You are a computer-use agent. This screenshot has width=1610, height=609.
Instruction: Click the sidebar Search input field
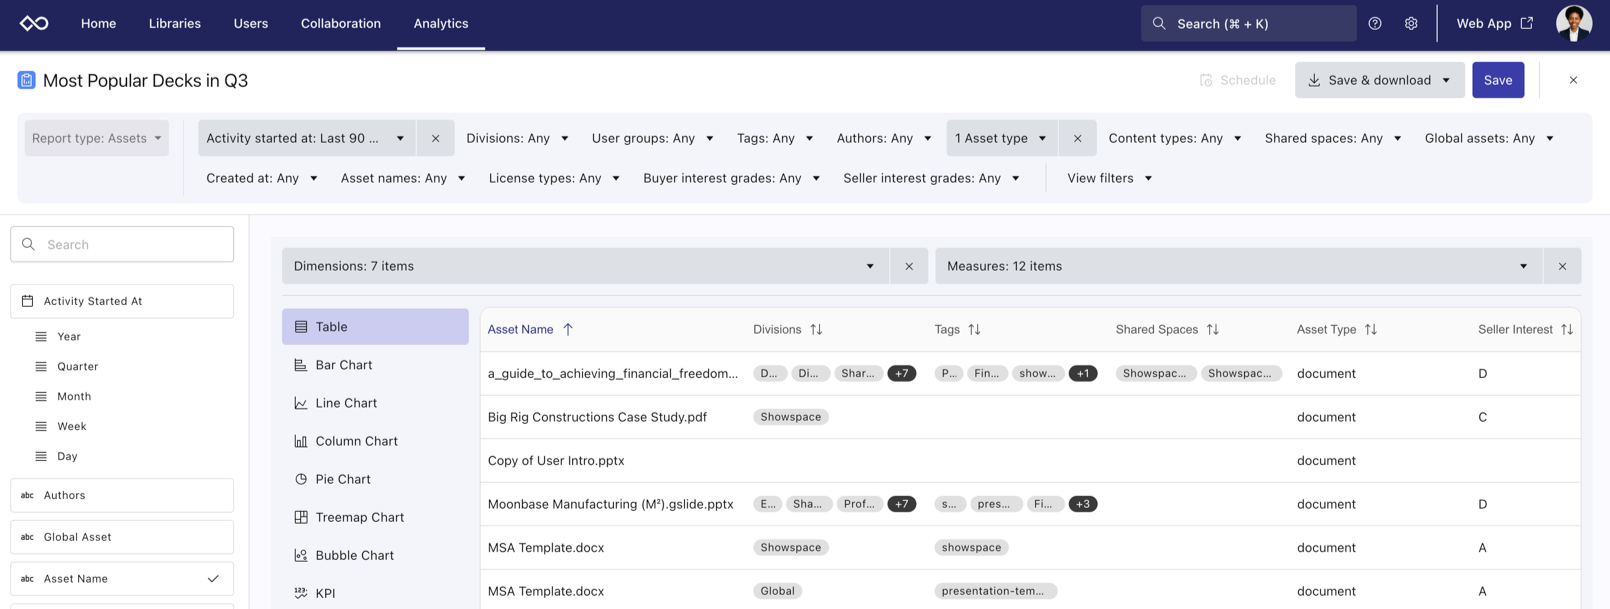pos(122,244)
